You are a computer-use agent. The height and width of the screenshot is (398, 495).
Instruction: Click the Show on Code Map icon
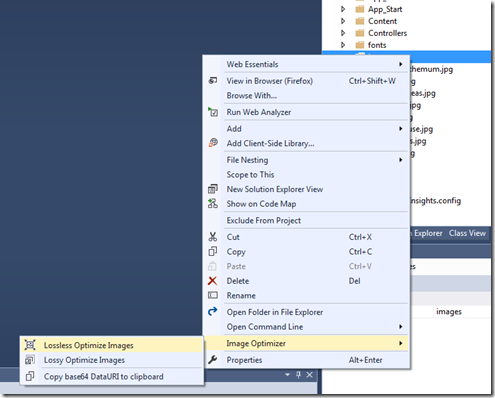213,204
